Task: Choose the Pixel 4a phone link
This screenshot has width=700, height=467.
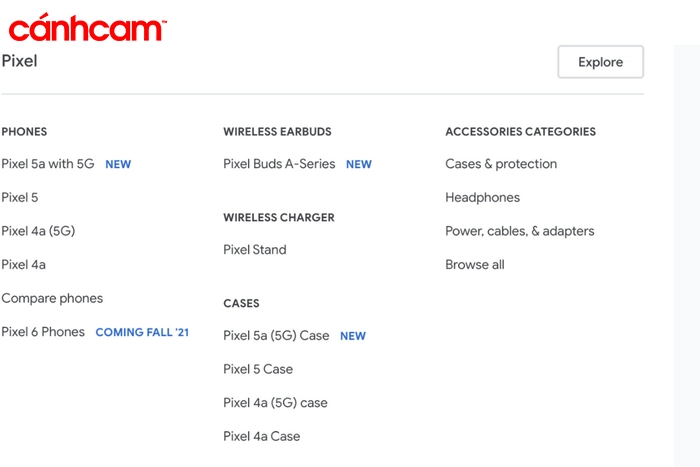Action: click(24, 264)
